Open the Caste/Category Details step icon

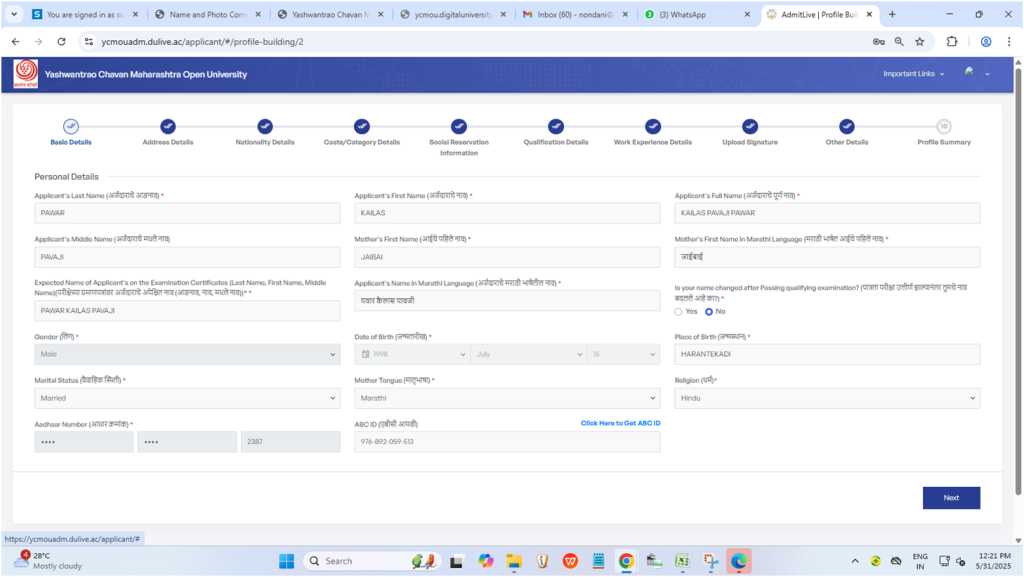pyautogui.click(x=362, y=126)
